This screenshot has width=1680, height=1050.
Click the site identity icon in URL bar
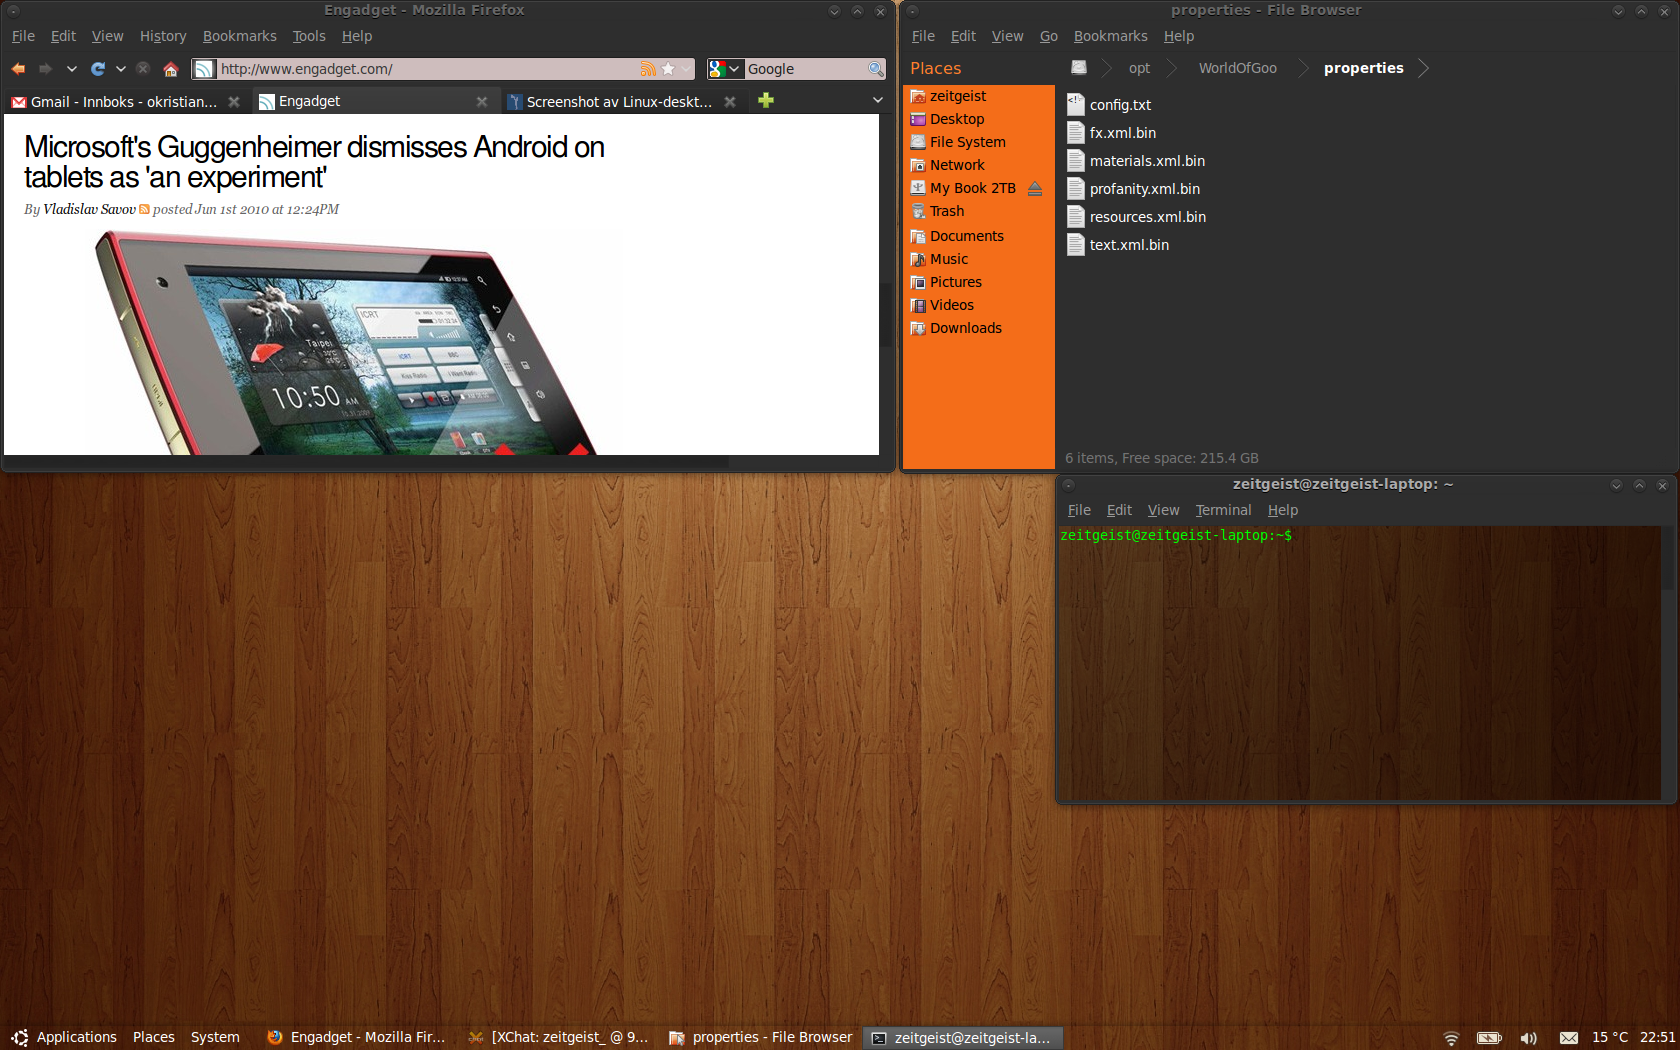(x=204, y=69)
